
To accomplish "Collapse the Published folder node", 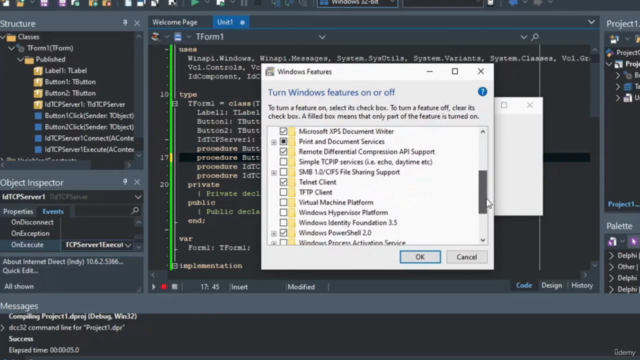I will [x=20, y=60].
